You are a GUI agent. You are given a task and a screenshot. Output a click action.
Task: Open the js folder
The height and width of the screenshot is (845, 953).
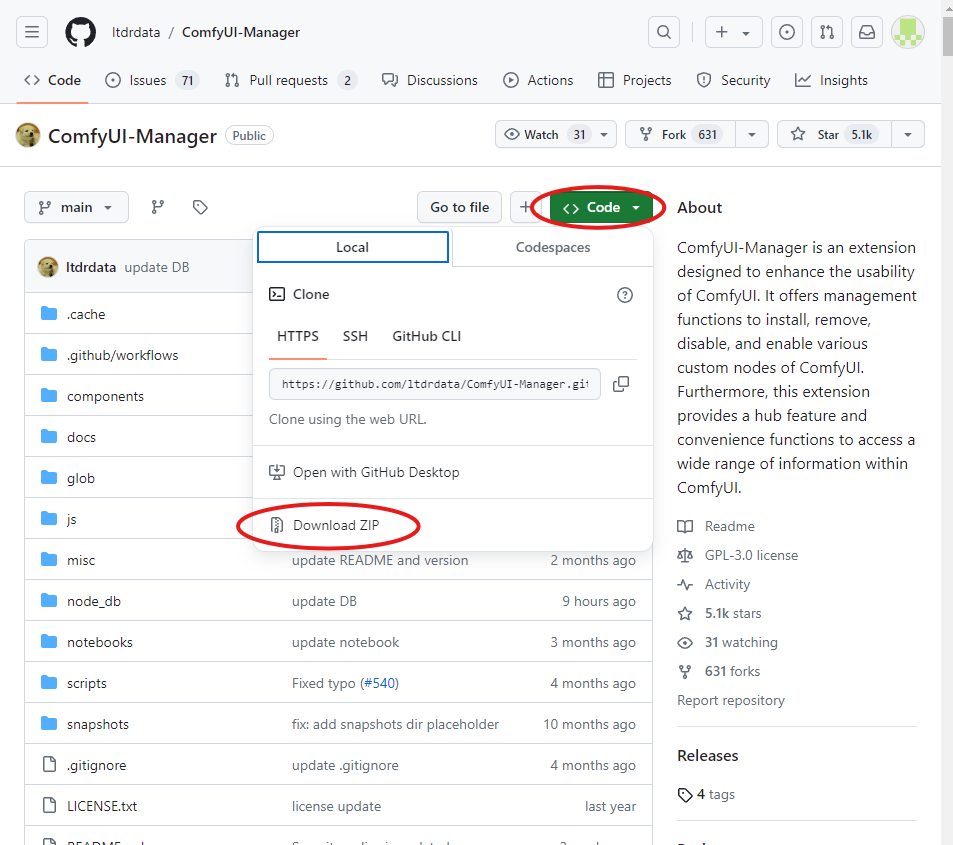point(72,519)
